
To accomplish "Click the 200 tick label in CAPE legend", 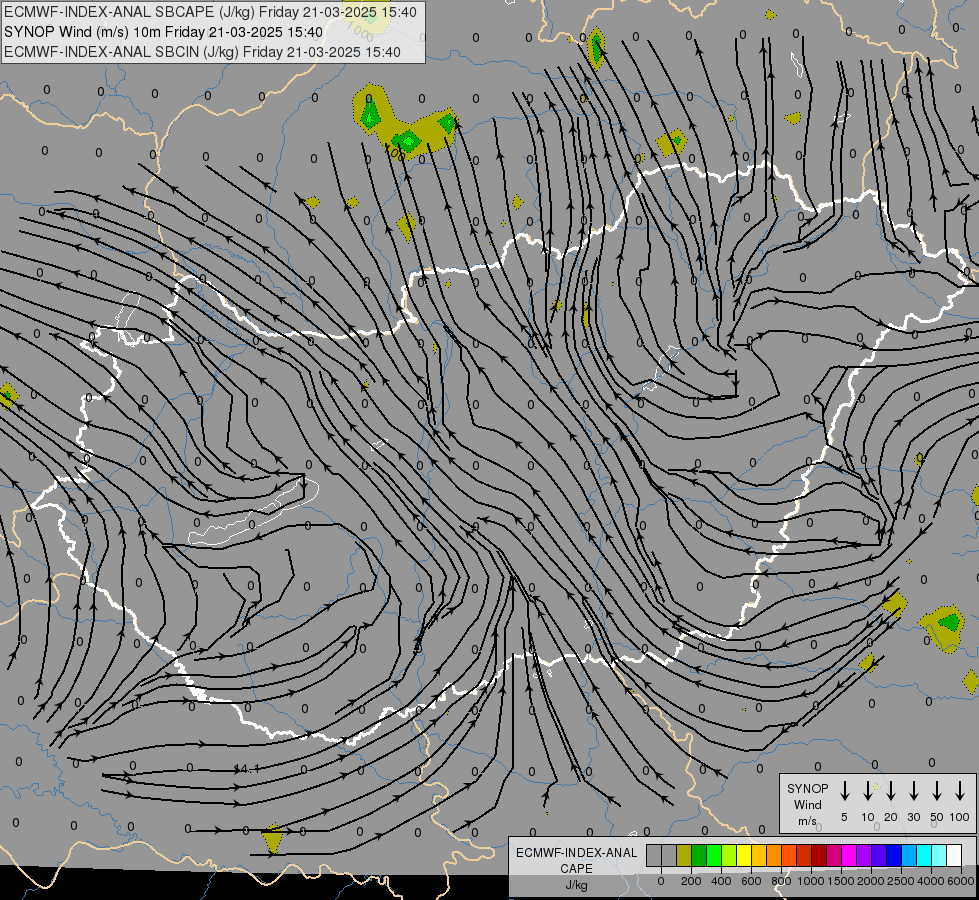I will (x=691, y=881).
